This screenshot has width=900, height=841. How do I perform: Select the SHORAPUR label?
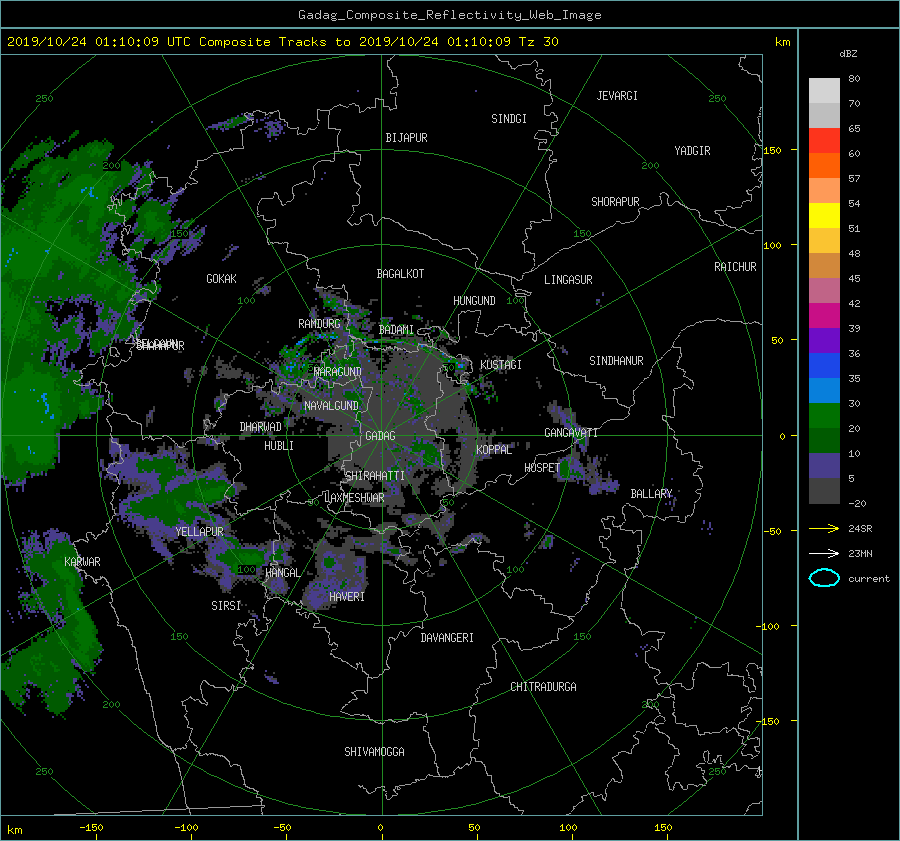(615, 202)
